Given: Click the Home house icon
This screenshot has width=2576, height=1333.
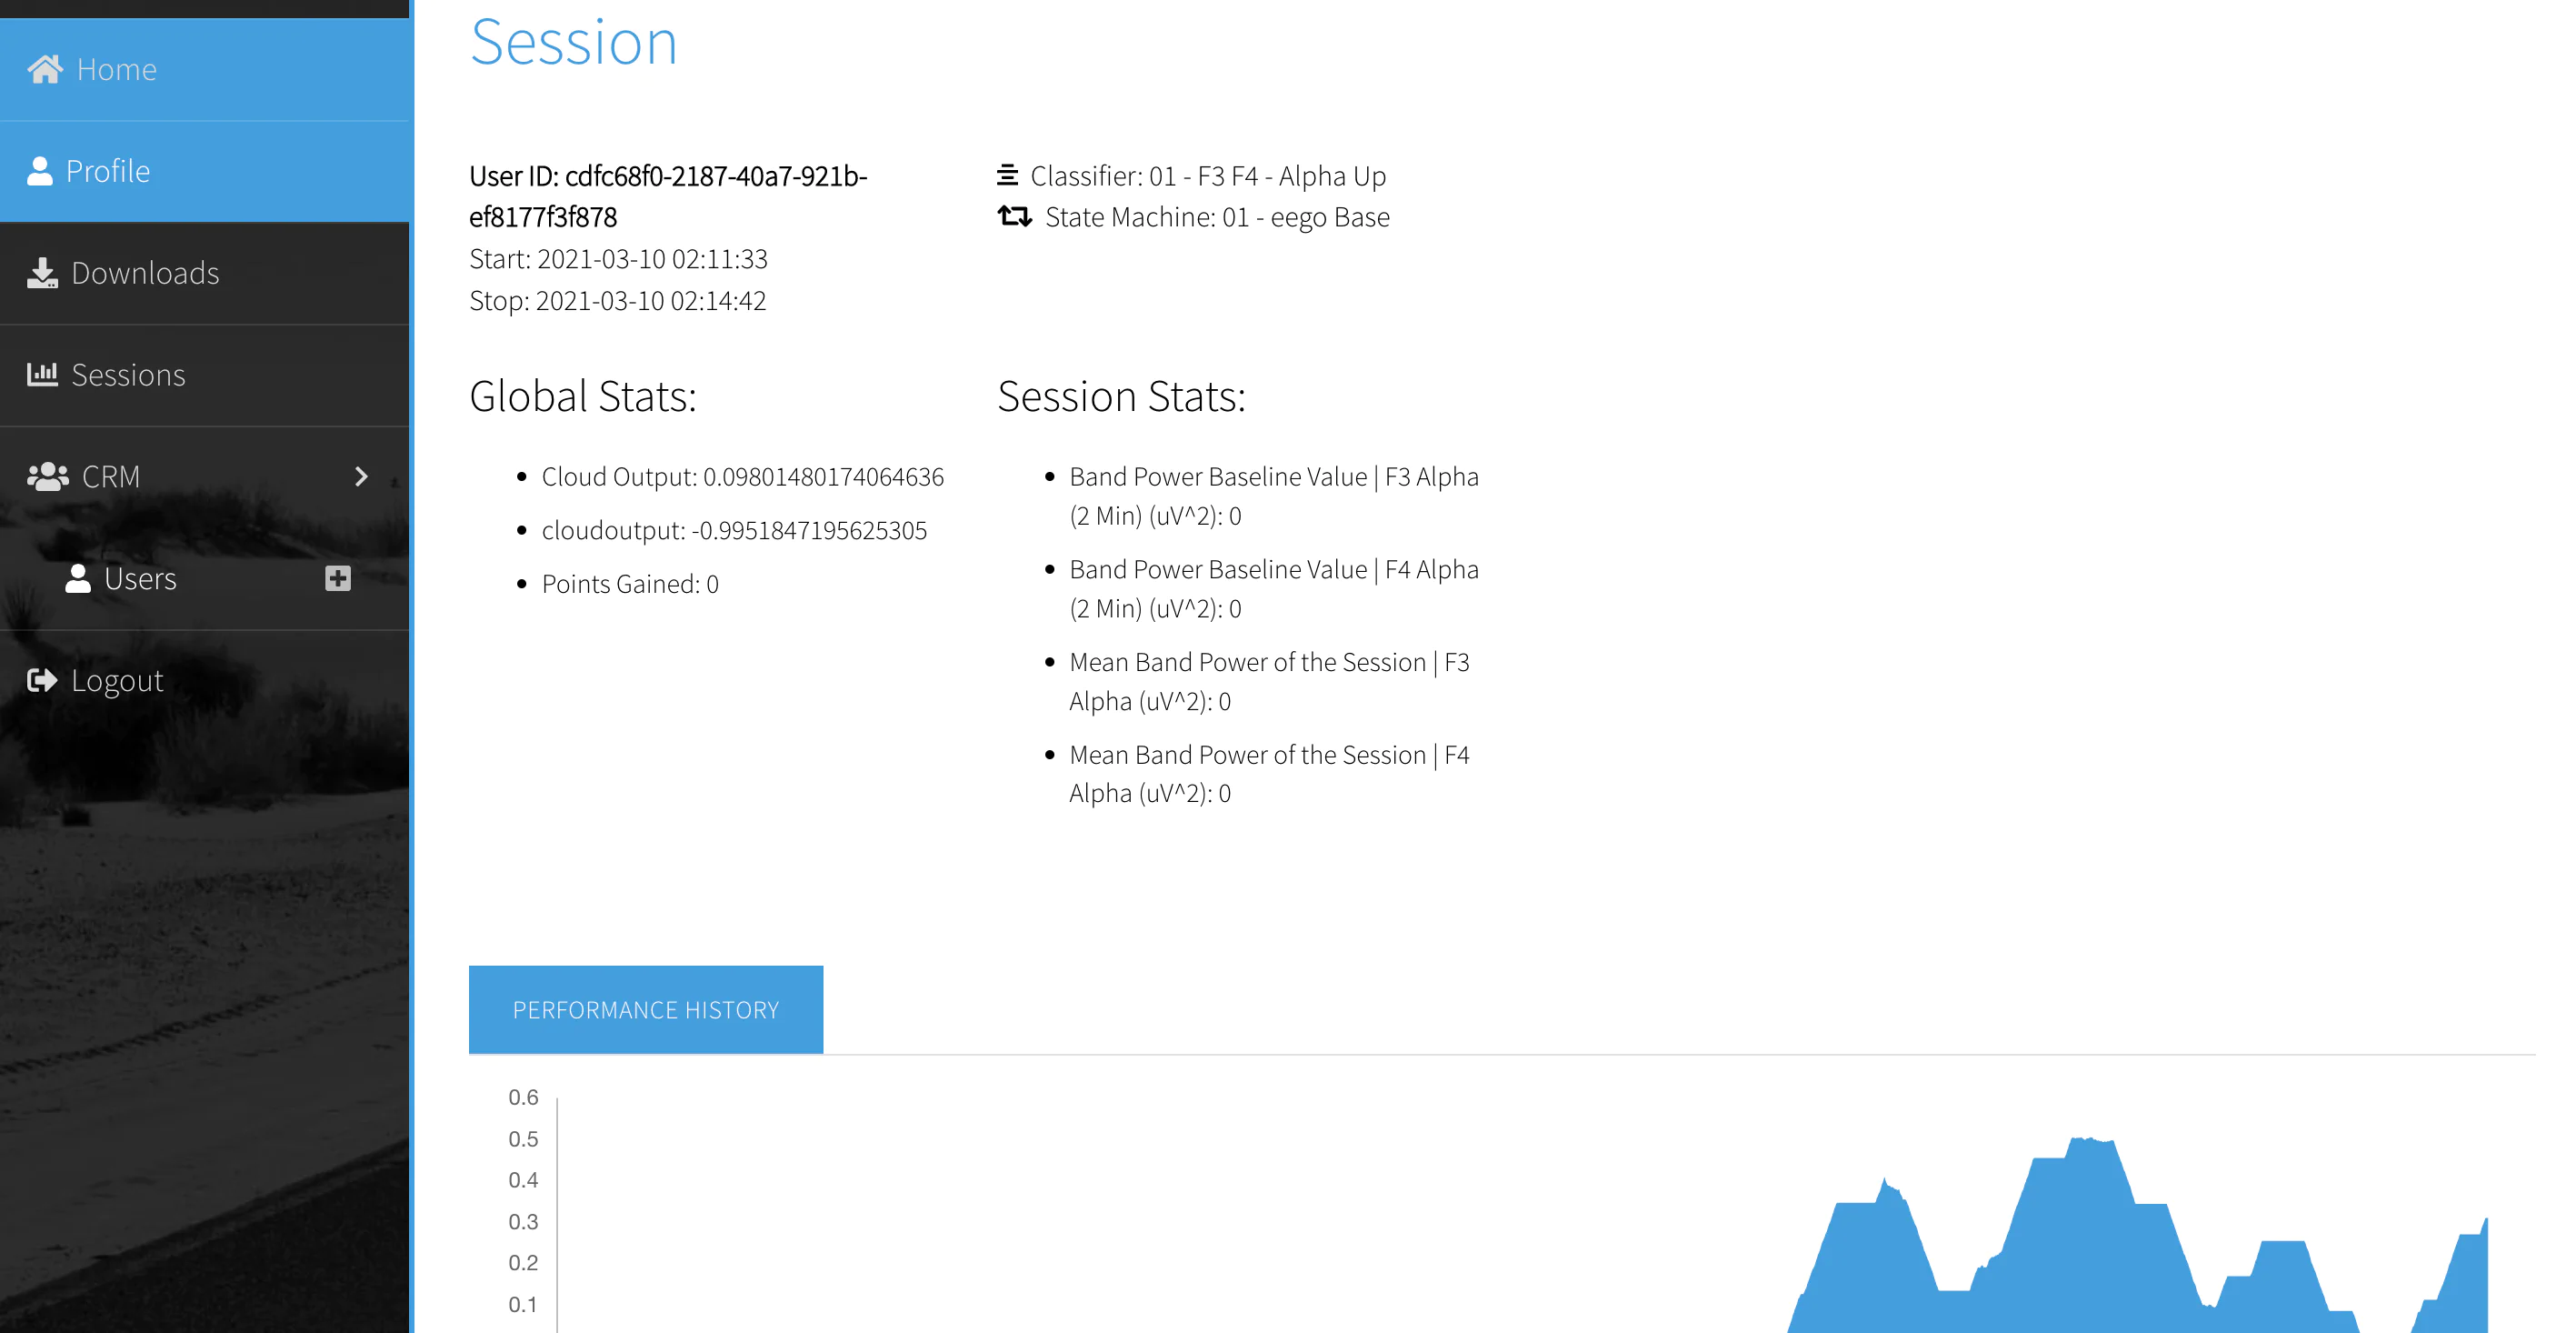Looking at the screenshot, I should (x=44, y=69).
